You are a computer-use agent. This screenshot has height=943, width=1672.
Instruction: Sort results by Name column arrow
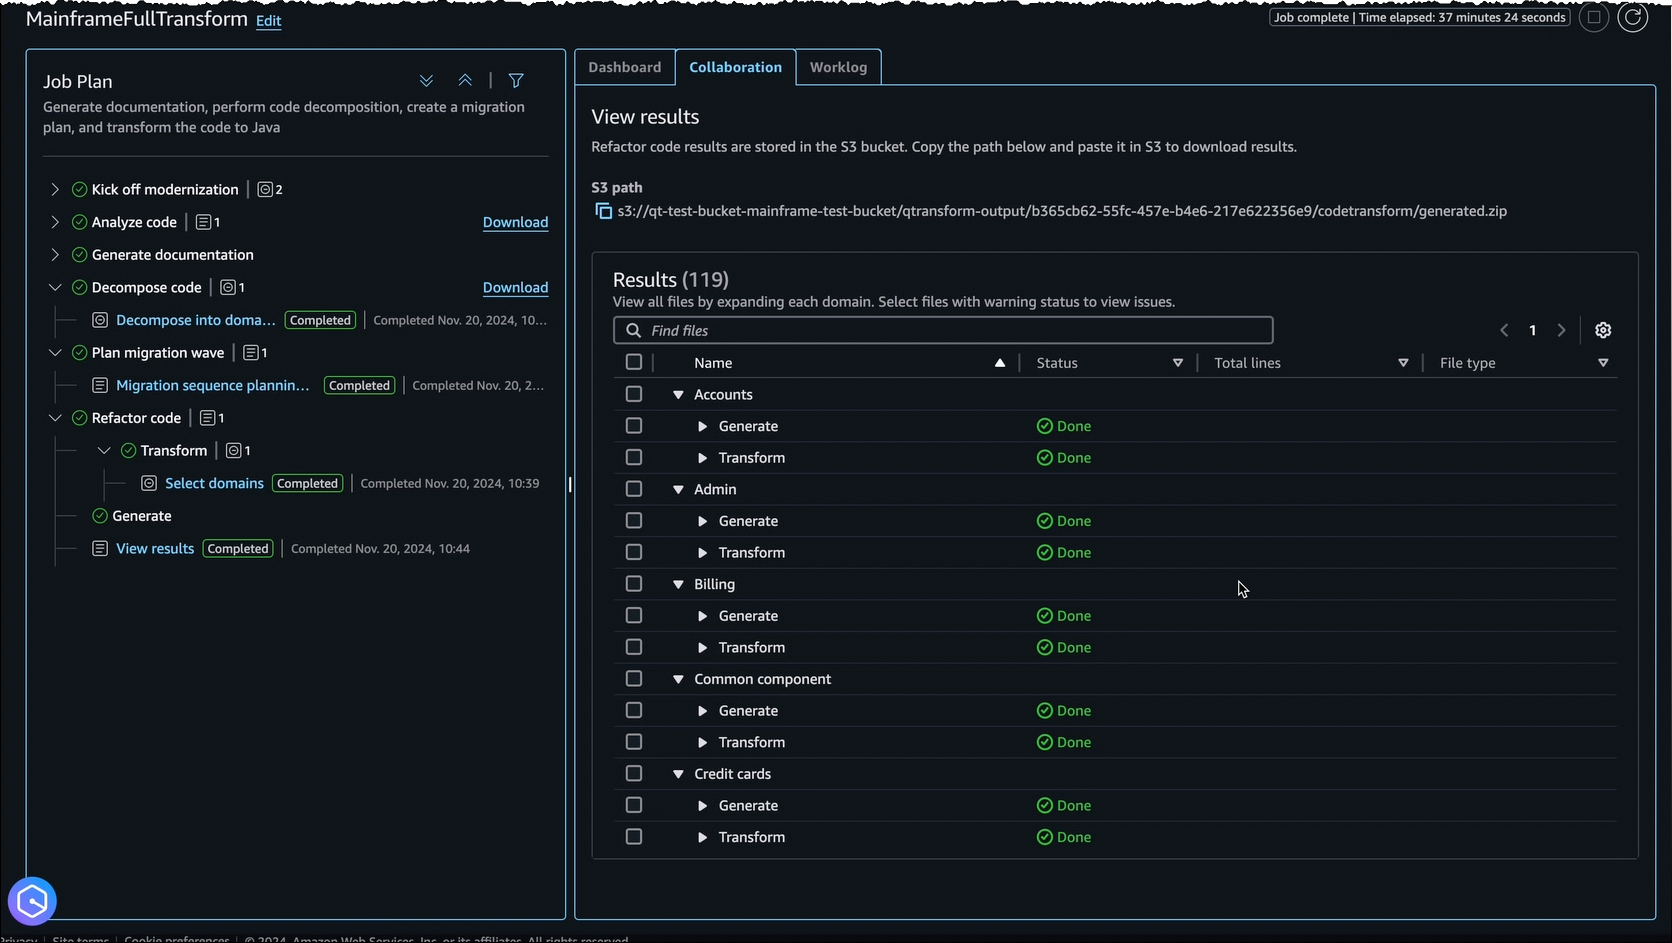pos(1000,363)
